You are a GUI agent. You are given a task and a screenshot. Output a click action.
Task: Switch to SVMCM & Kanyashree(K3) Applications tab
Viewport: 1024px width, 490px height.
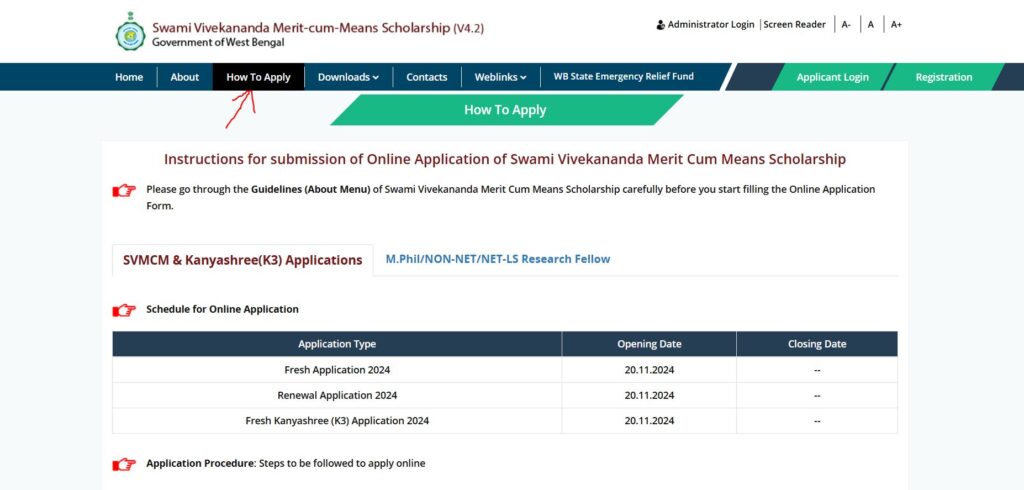(x=242, y=260)
